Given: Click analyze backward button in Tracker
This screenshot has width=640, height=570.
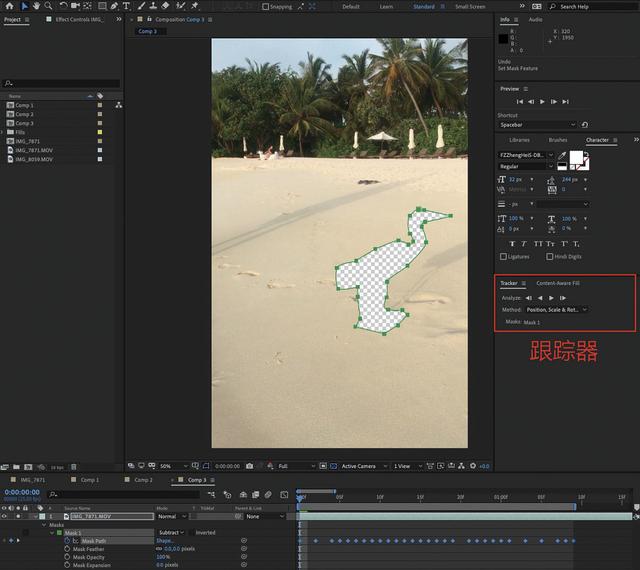Looking at the screenshot, I should tap(540, 298).
